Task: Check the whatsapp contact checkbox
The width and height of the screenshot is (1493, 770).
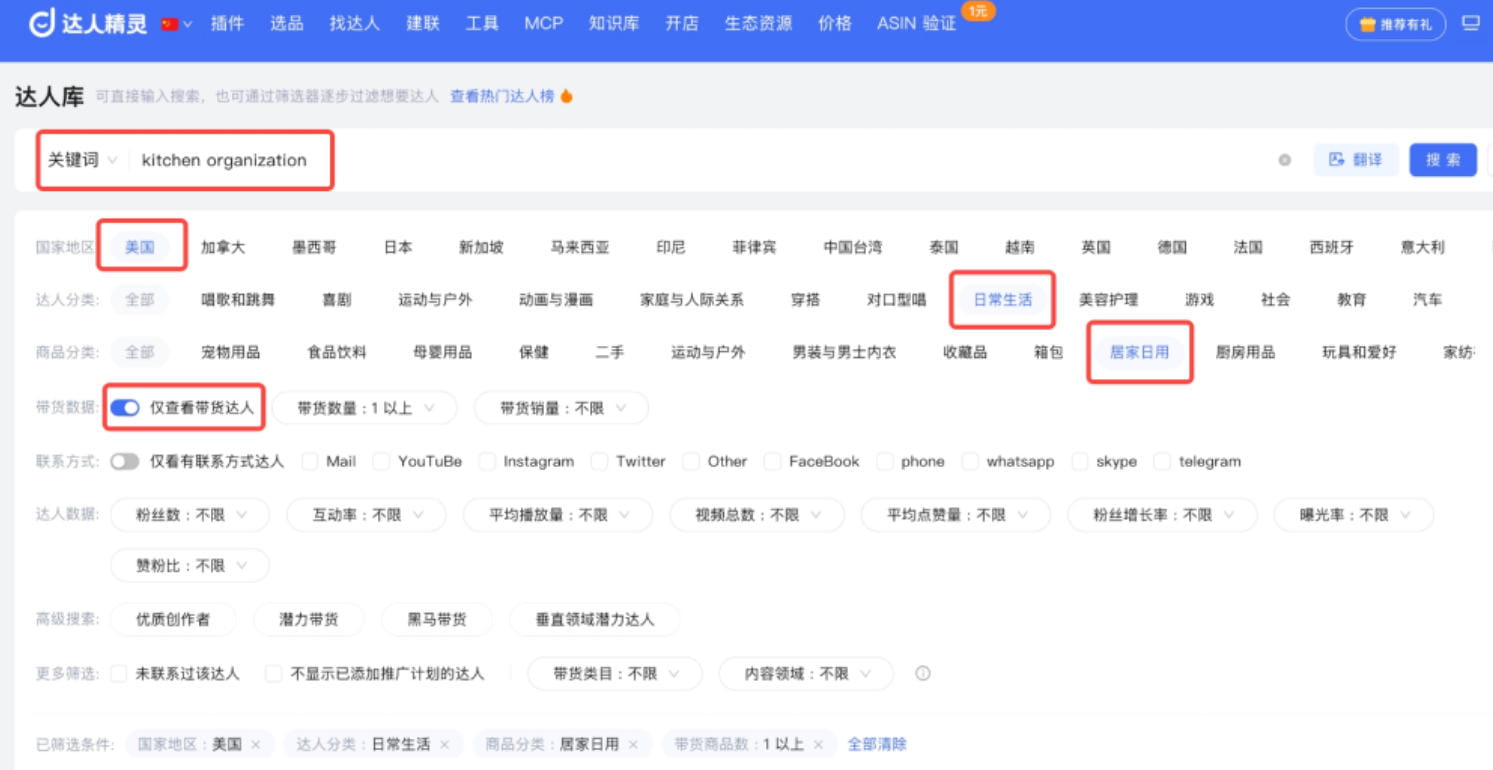Action: [x=970, y=461]
